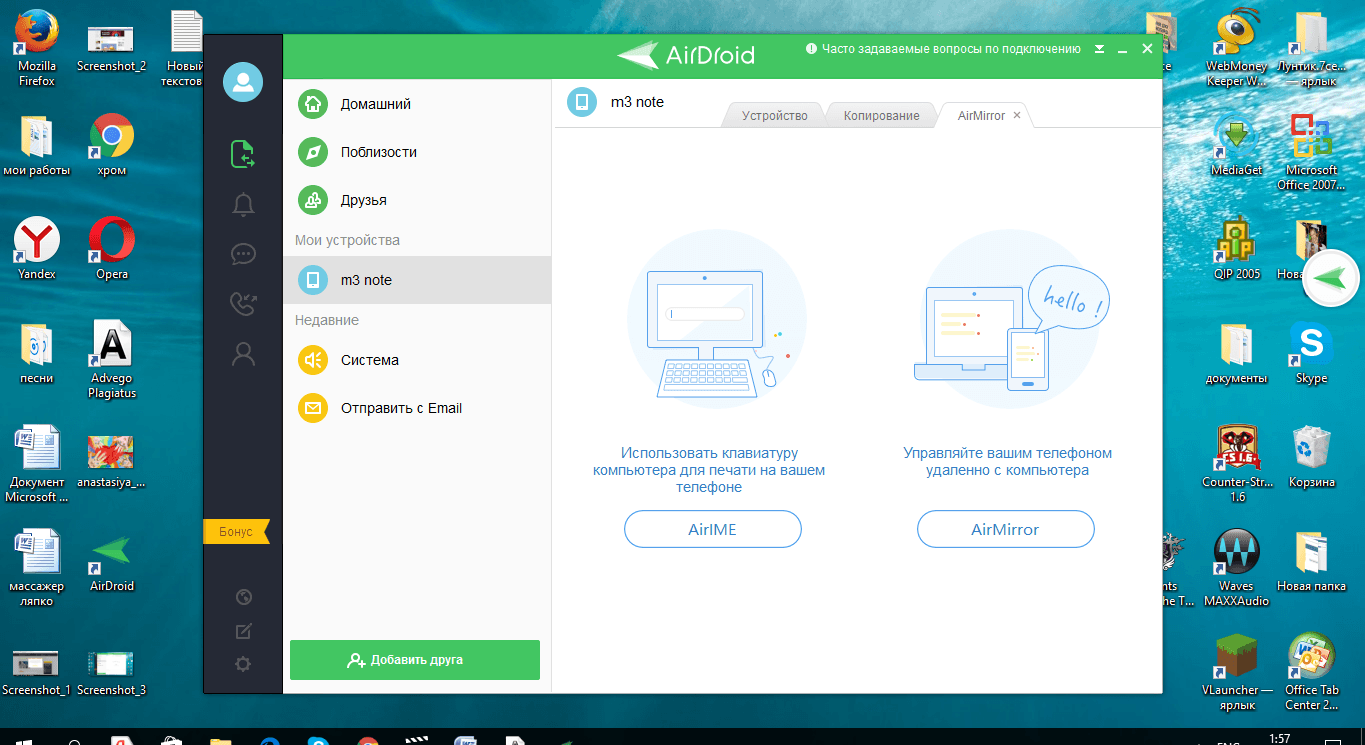This screenshot has width=1365, height=745.
Task: Expand the title bar dropdown menu arrow
Action: coord(1099,49)
